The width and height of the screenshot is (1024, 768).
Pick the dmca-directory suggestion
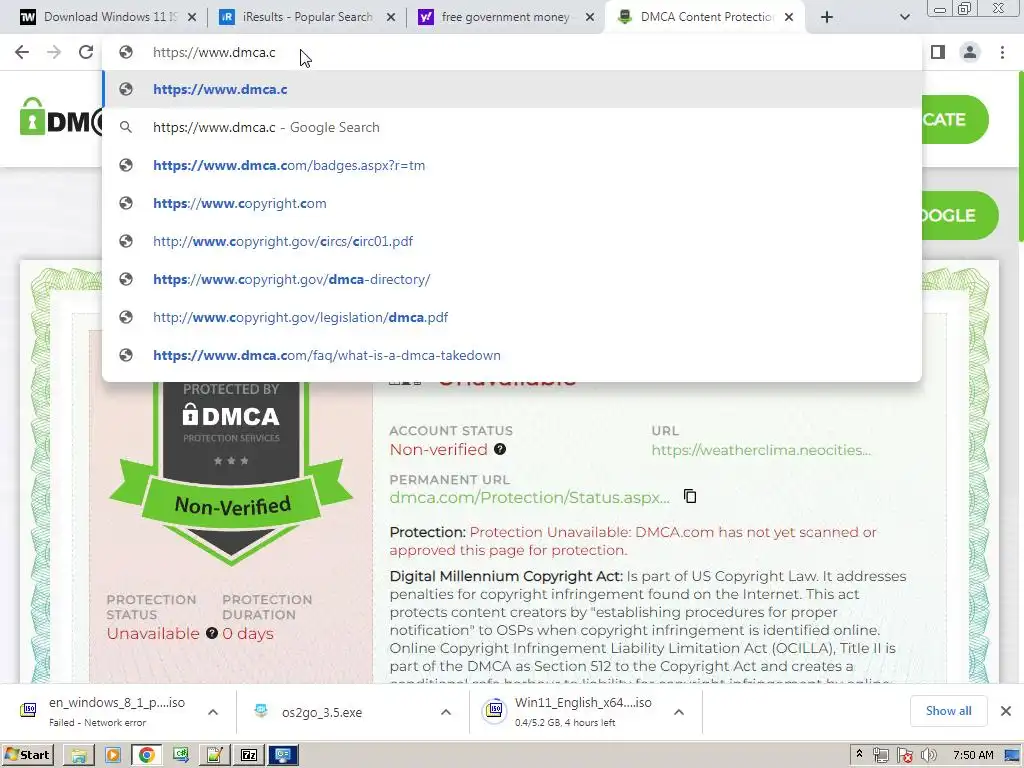(x=512, y=279)
